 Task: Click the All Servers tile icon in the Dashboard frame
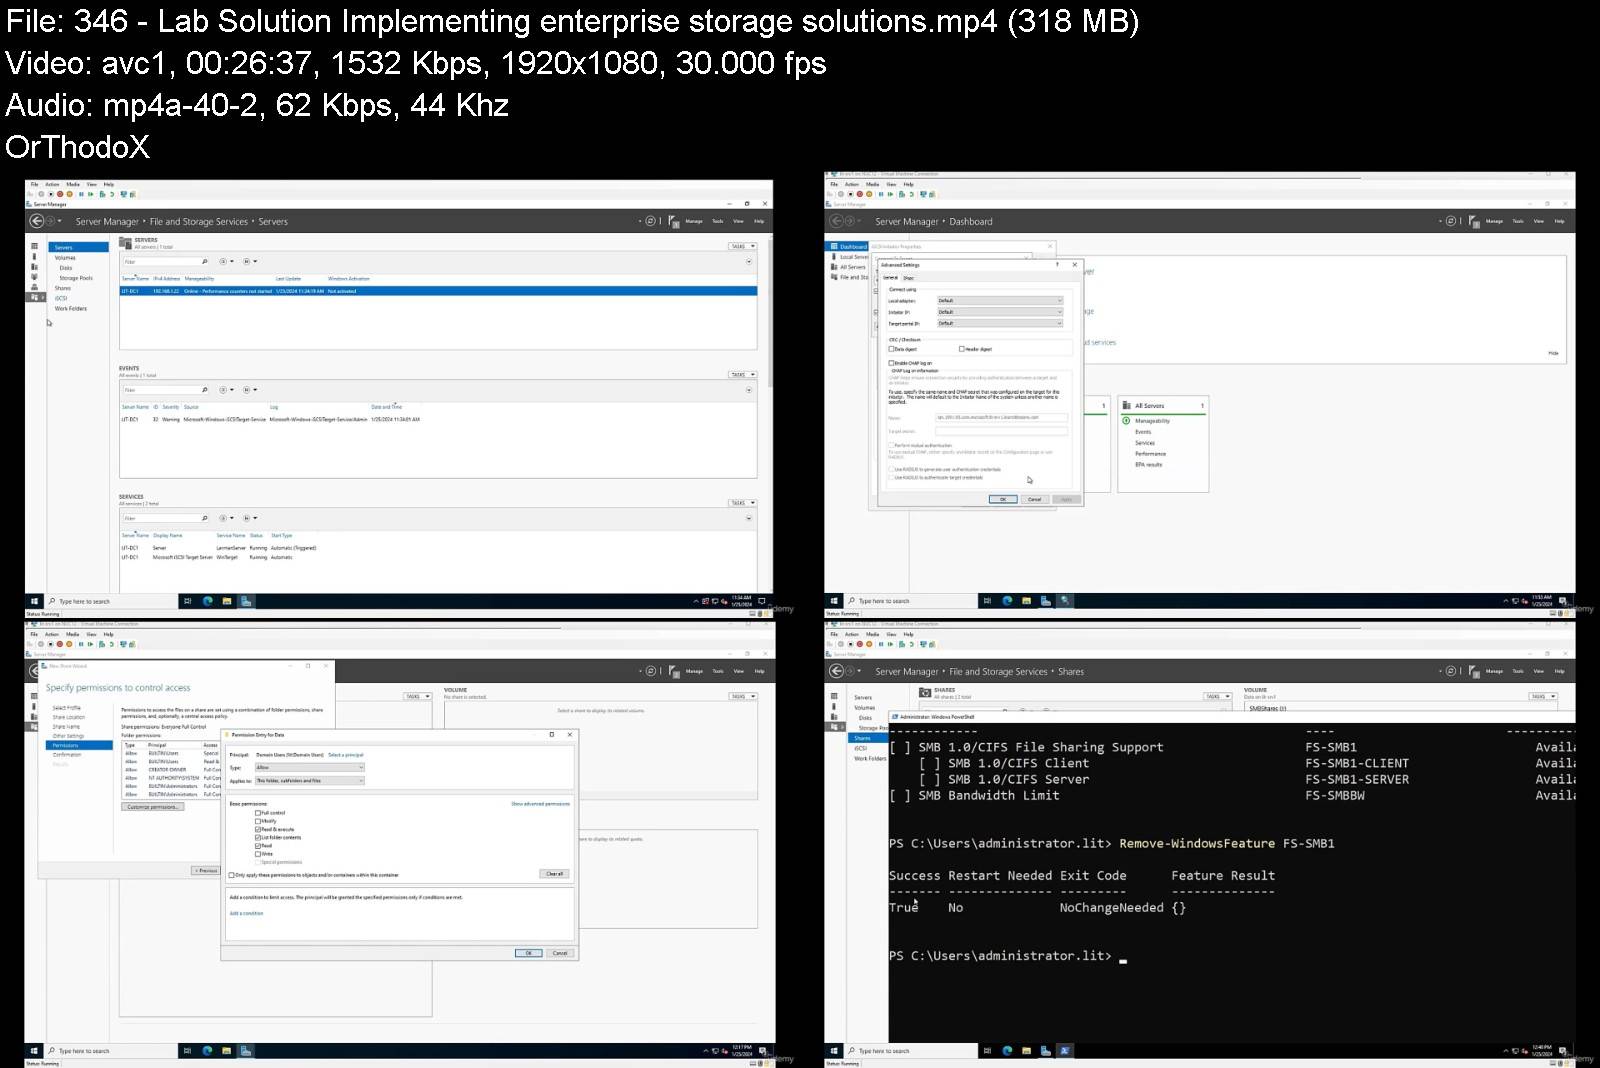1127,406
